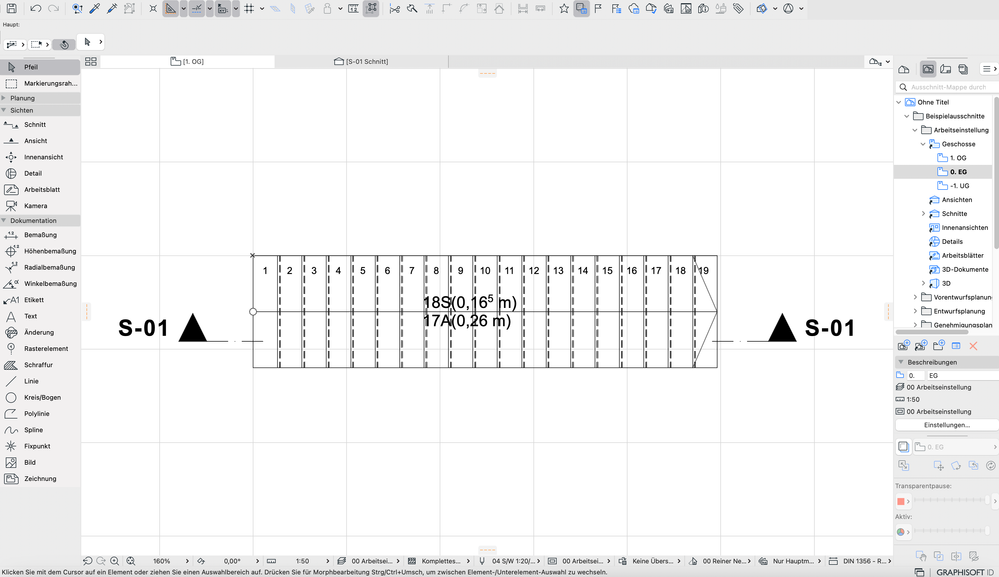999x577 pixels.
Task: Click the Markierungsrahmen marquee tool
Action: [x=40, y=83]
